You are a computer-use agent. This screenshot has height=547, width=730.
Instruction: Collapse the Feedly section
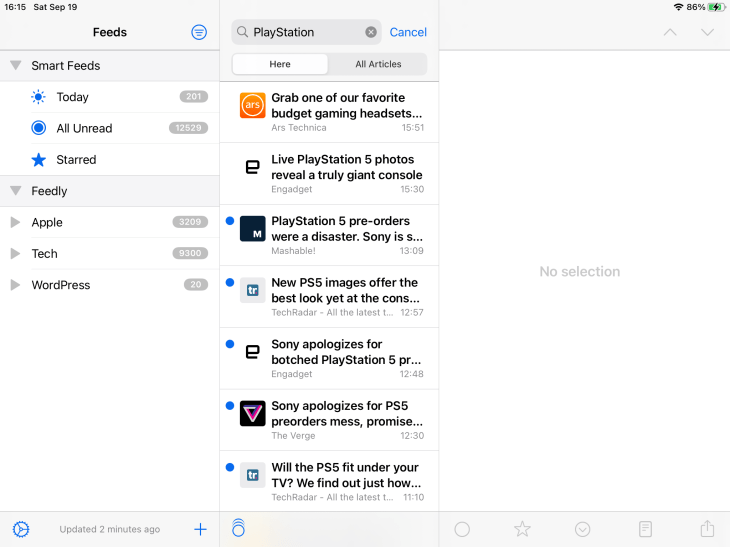pos(15,191)
